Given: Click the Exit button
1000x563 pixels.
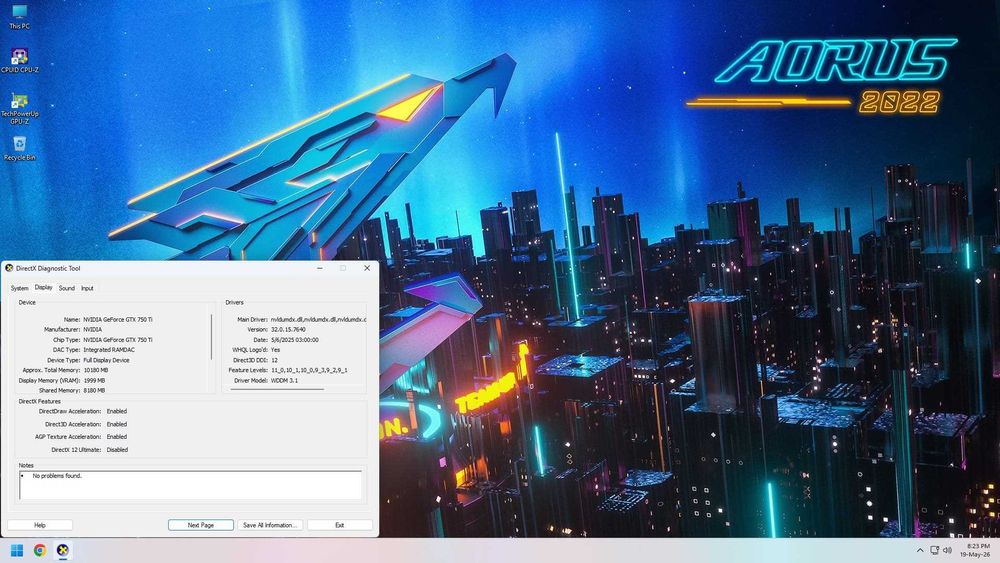Looking at the screenshot, I should tap(340, 525).
